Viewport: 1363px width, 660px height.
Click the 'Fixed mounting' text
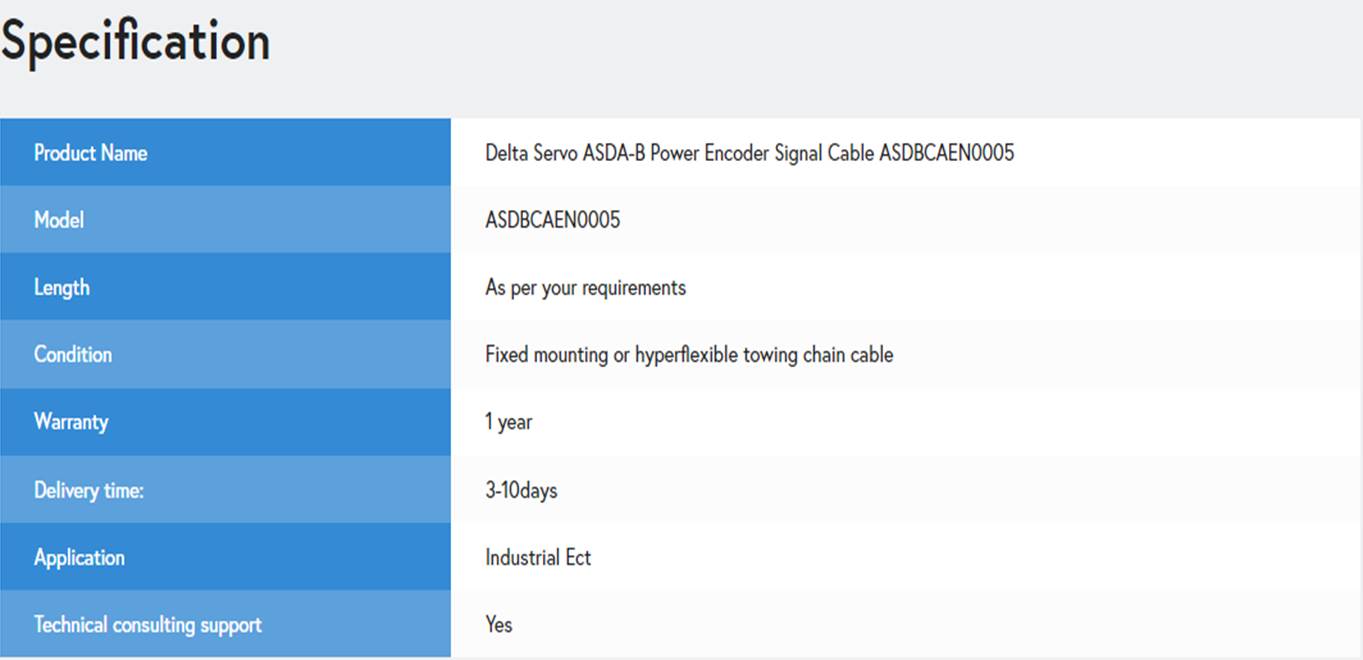pos(547,354)
